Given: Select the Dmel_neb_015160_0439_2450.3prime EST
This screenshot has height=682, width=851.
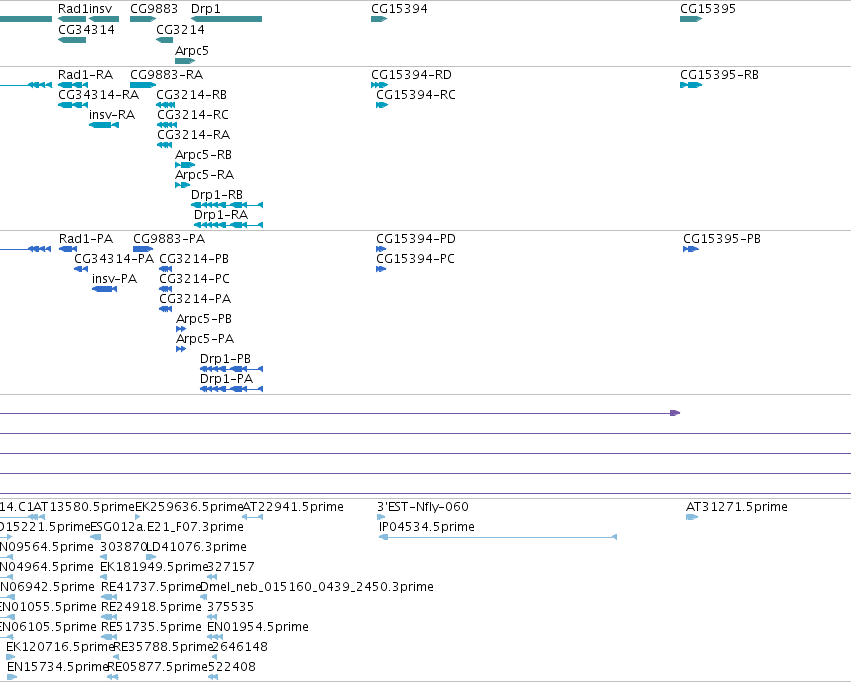Looking at the screenshot, I should [x=317, y=588].
